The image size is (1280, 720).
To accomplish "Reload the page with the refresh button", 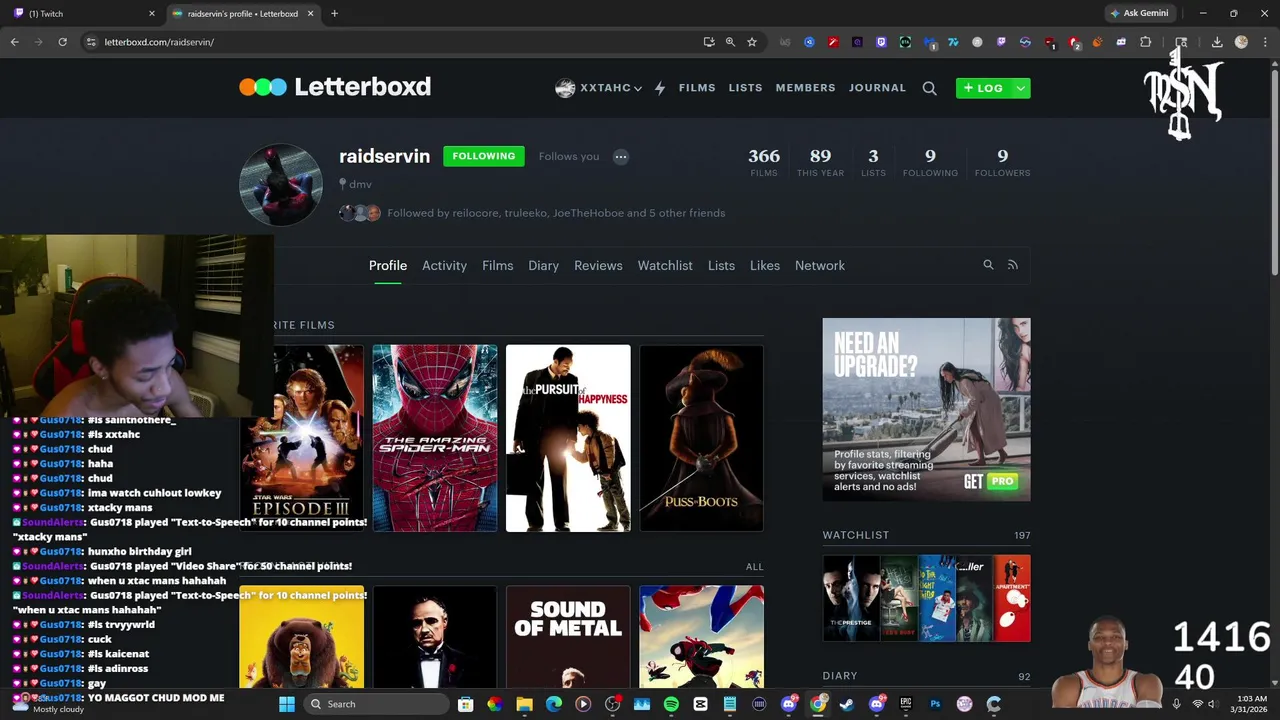I will point(62,42).
